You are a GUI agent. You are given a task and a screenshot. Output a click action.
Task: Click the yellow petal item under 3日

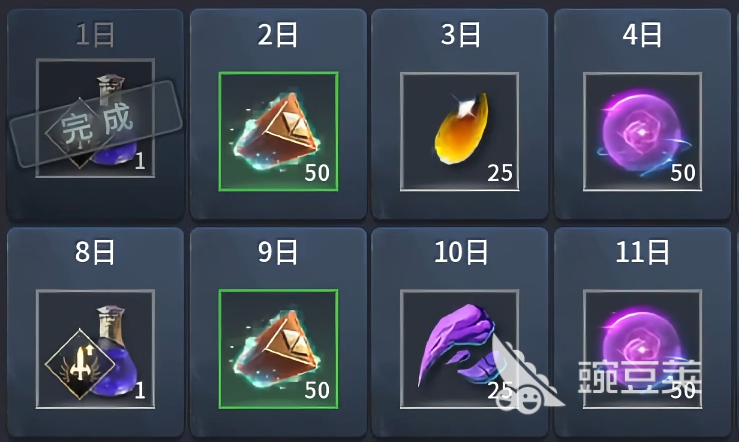pos(460,131)
